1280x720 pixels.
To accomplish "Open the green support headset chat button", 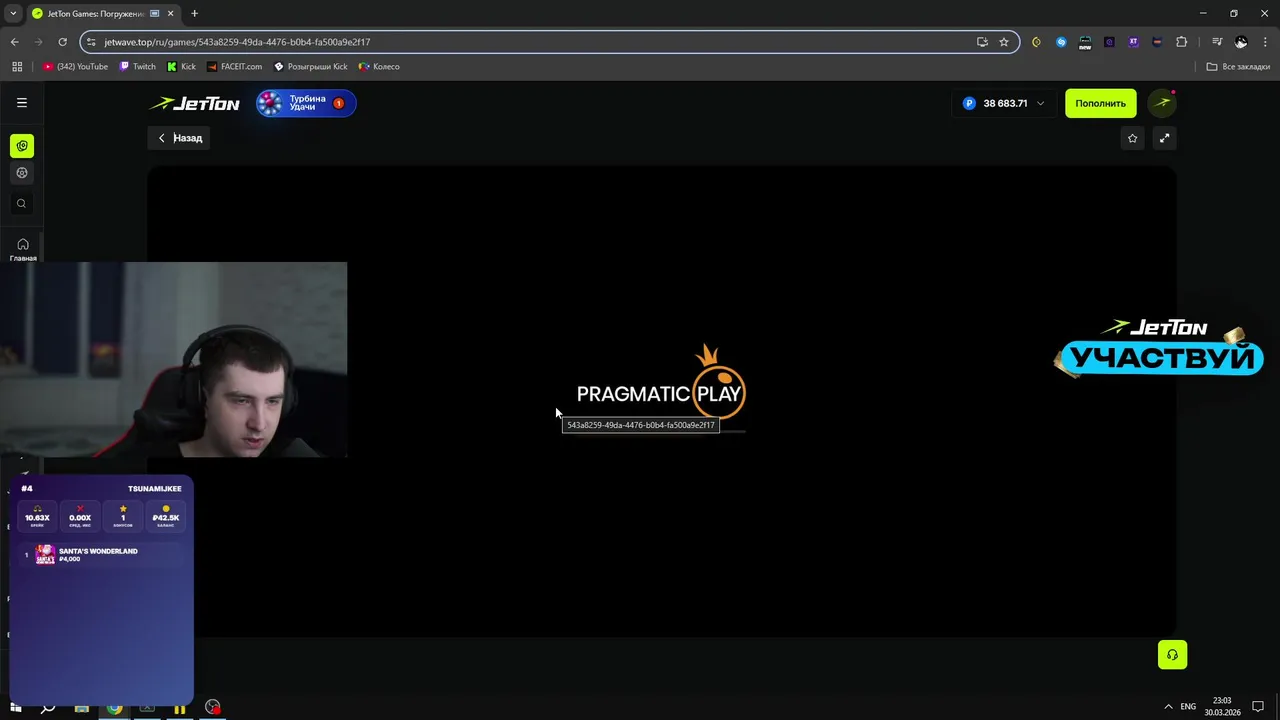I will click(x=1172, y=655).
